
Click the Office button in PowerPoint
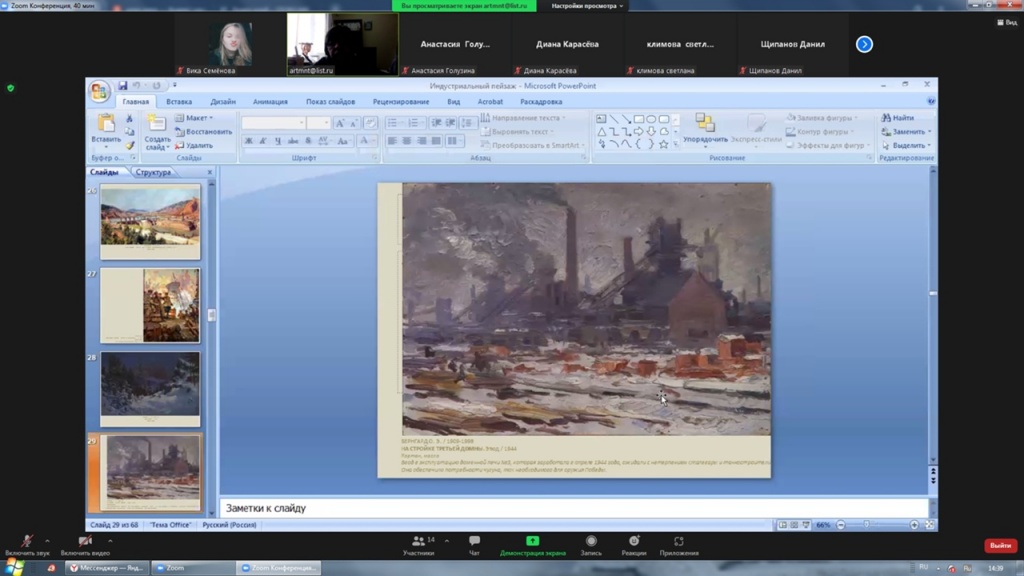(x=99, y=92)
